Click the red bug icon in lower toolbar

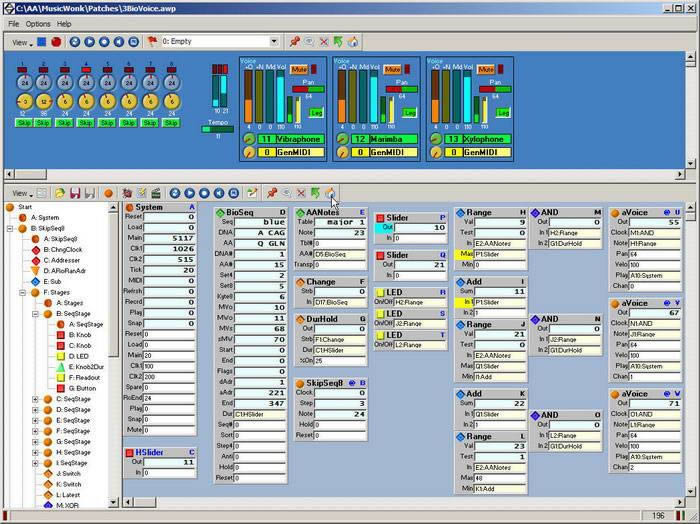[x=127, y=193]
